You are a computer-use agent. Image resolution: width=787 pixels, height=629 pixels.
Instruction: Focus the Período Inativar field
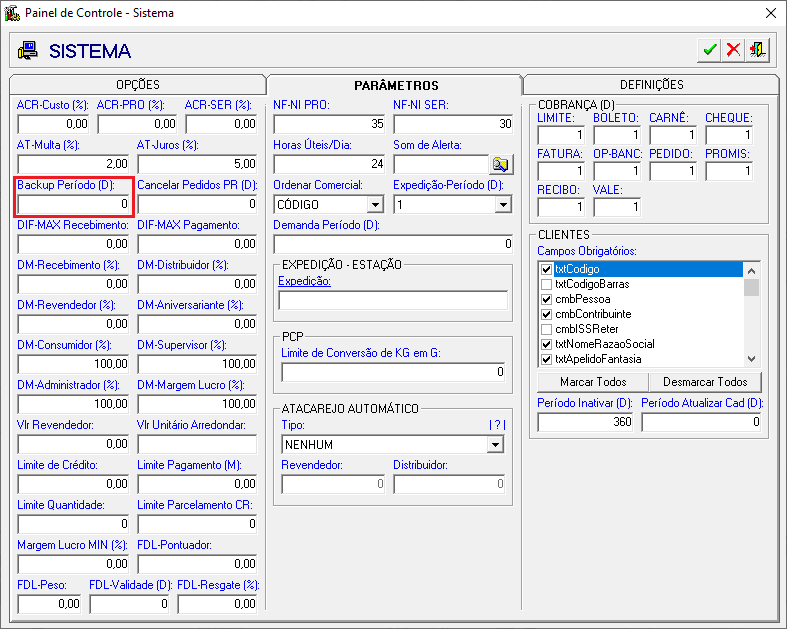click(586, 422)
